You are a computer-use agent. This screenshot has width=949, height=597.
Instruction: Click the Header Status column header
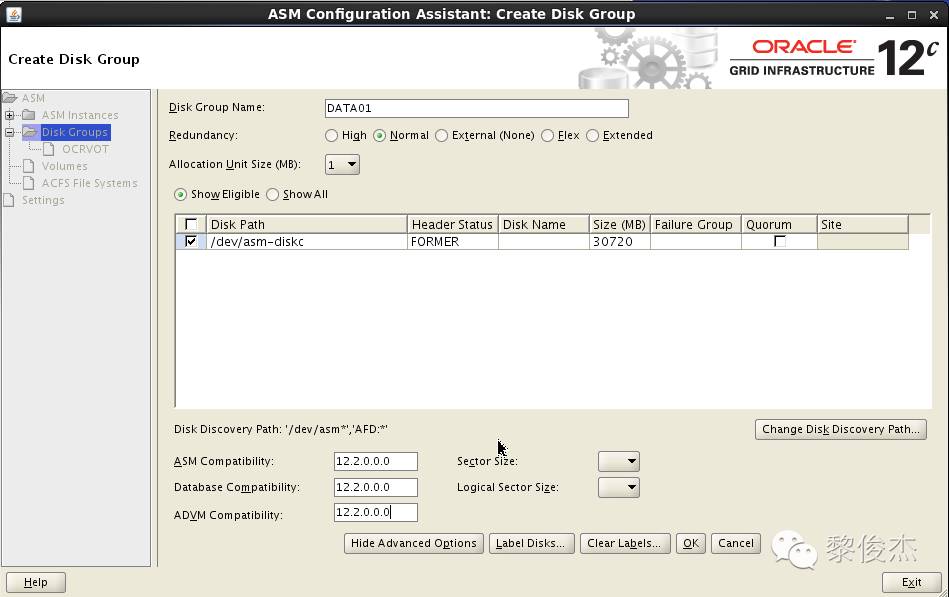pyautogui.click(x=452, y=224)
